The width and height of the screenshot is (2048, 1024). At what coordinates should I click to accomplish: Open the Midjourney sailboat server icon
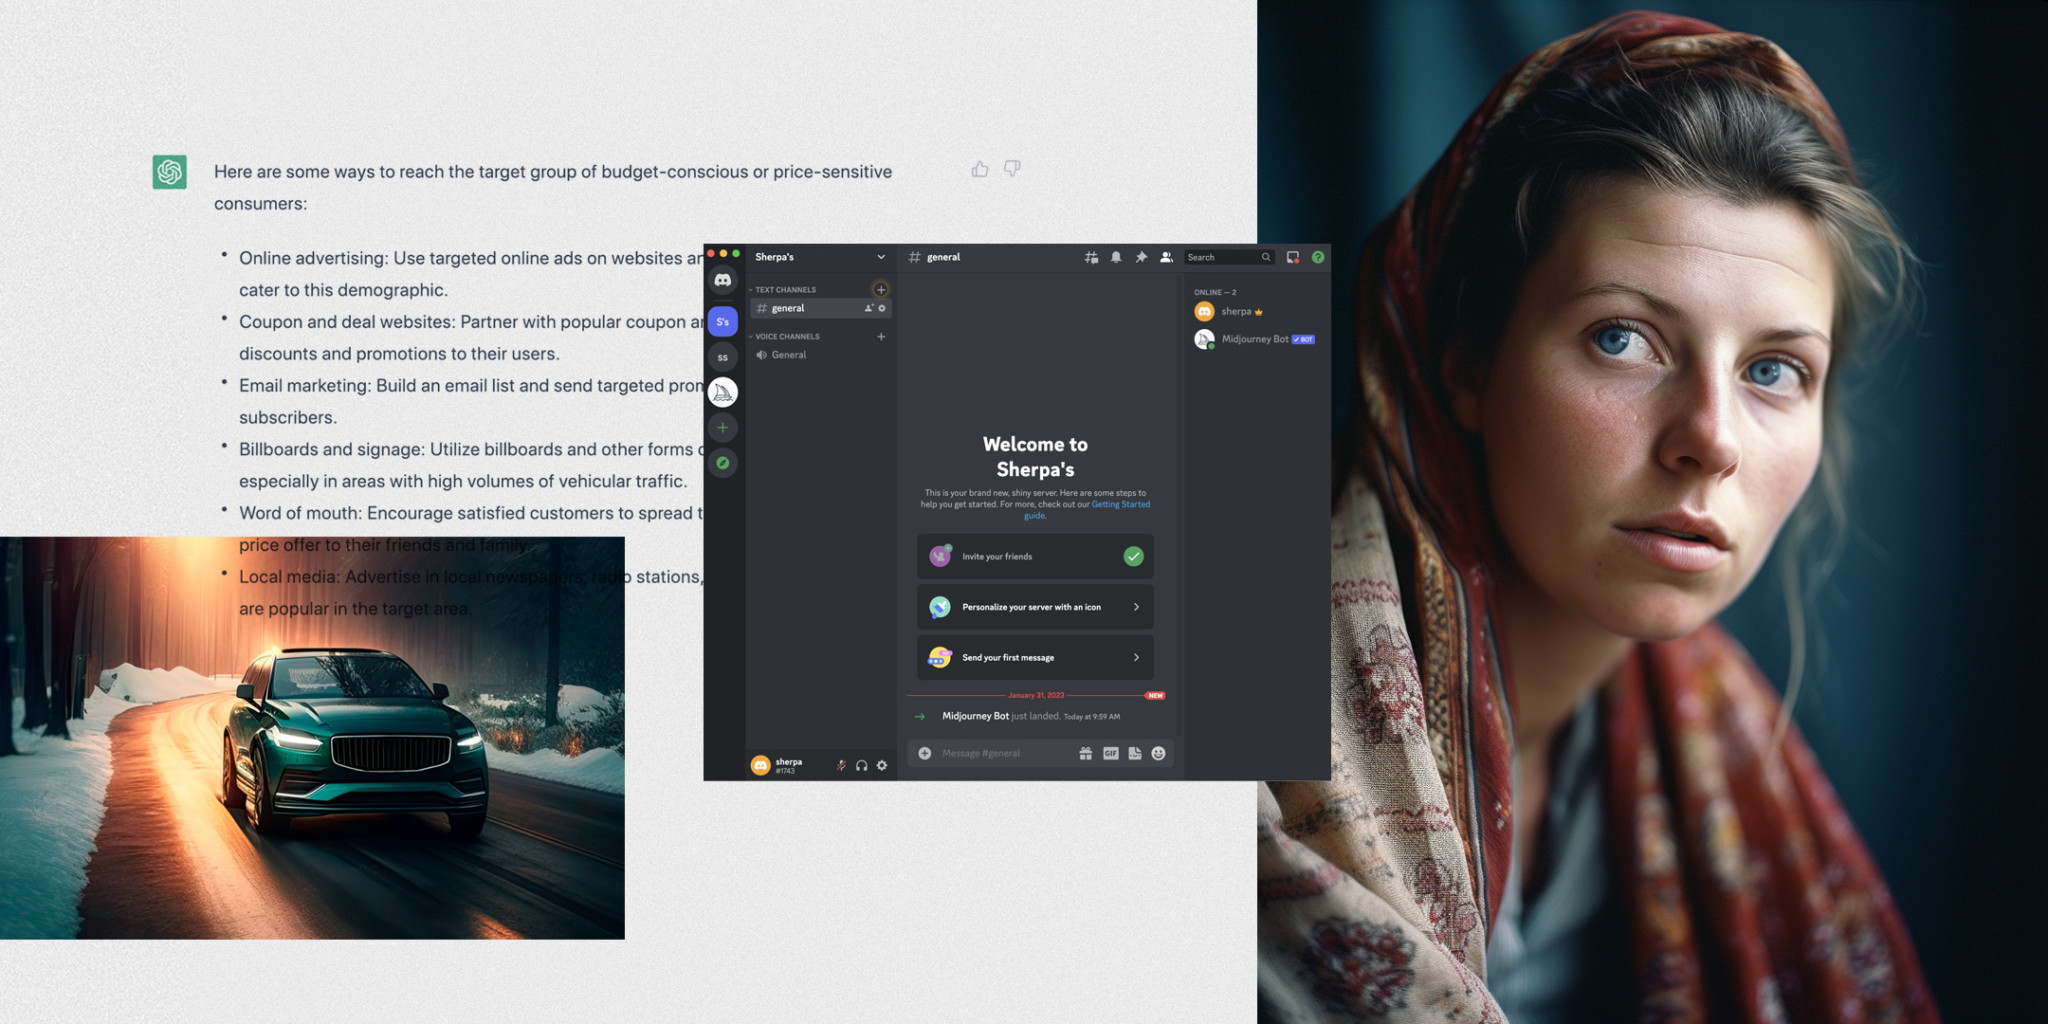tap(722, 392)
